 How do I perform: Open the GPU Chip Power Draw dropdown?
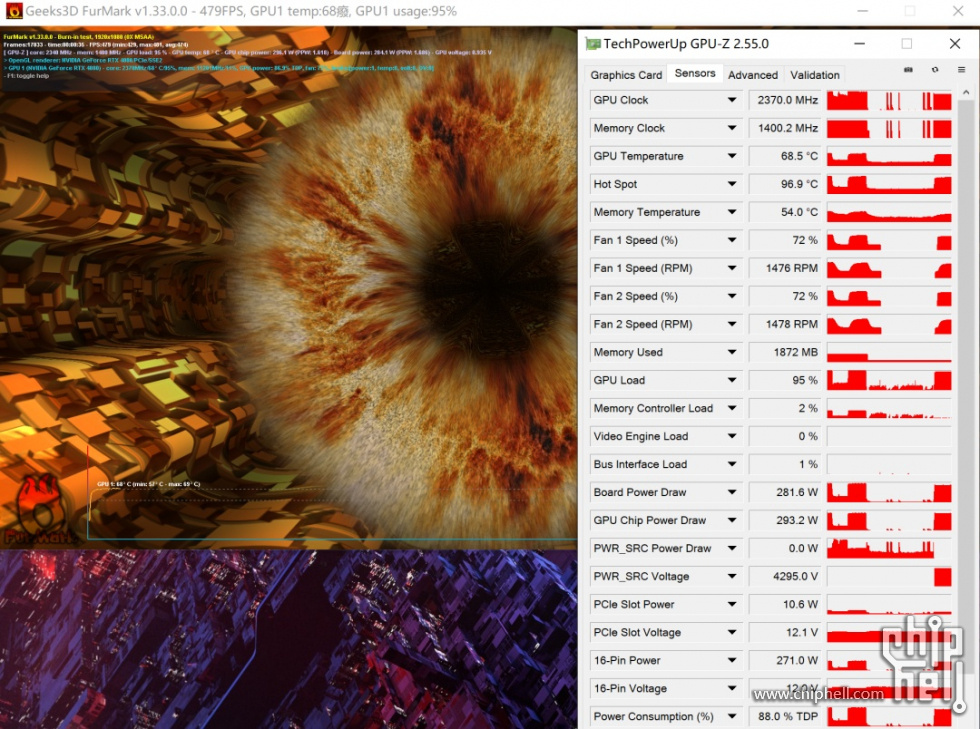731,520
